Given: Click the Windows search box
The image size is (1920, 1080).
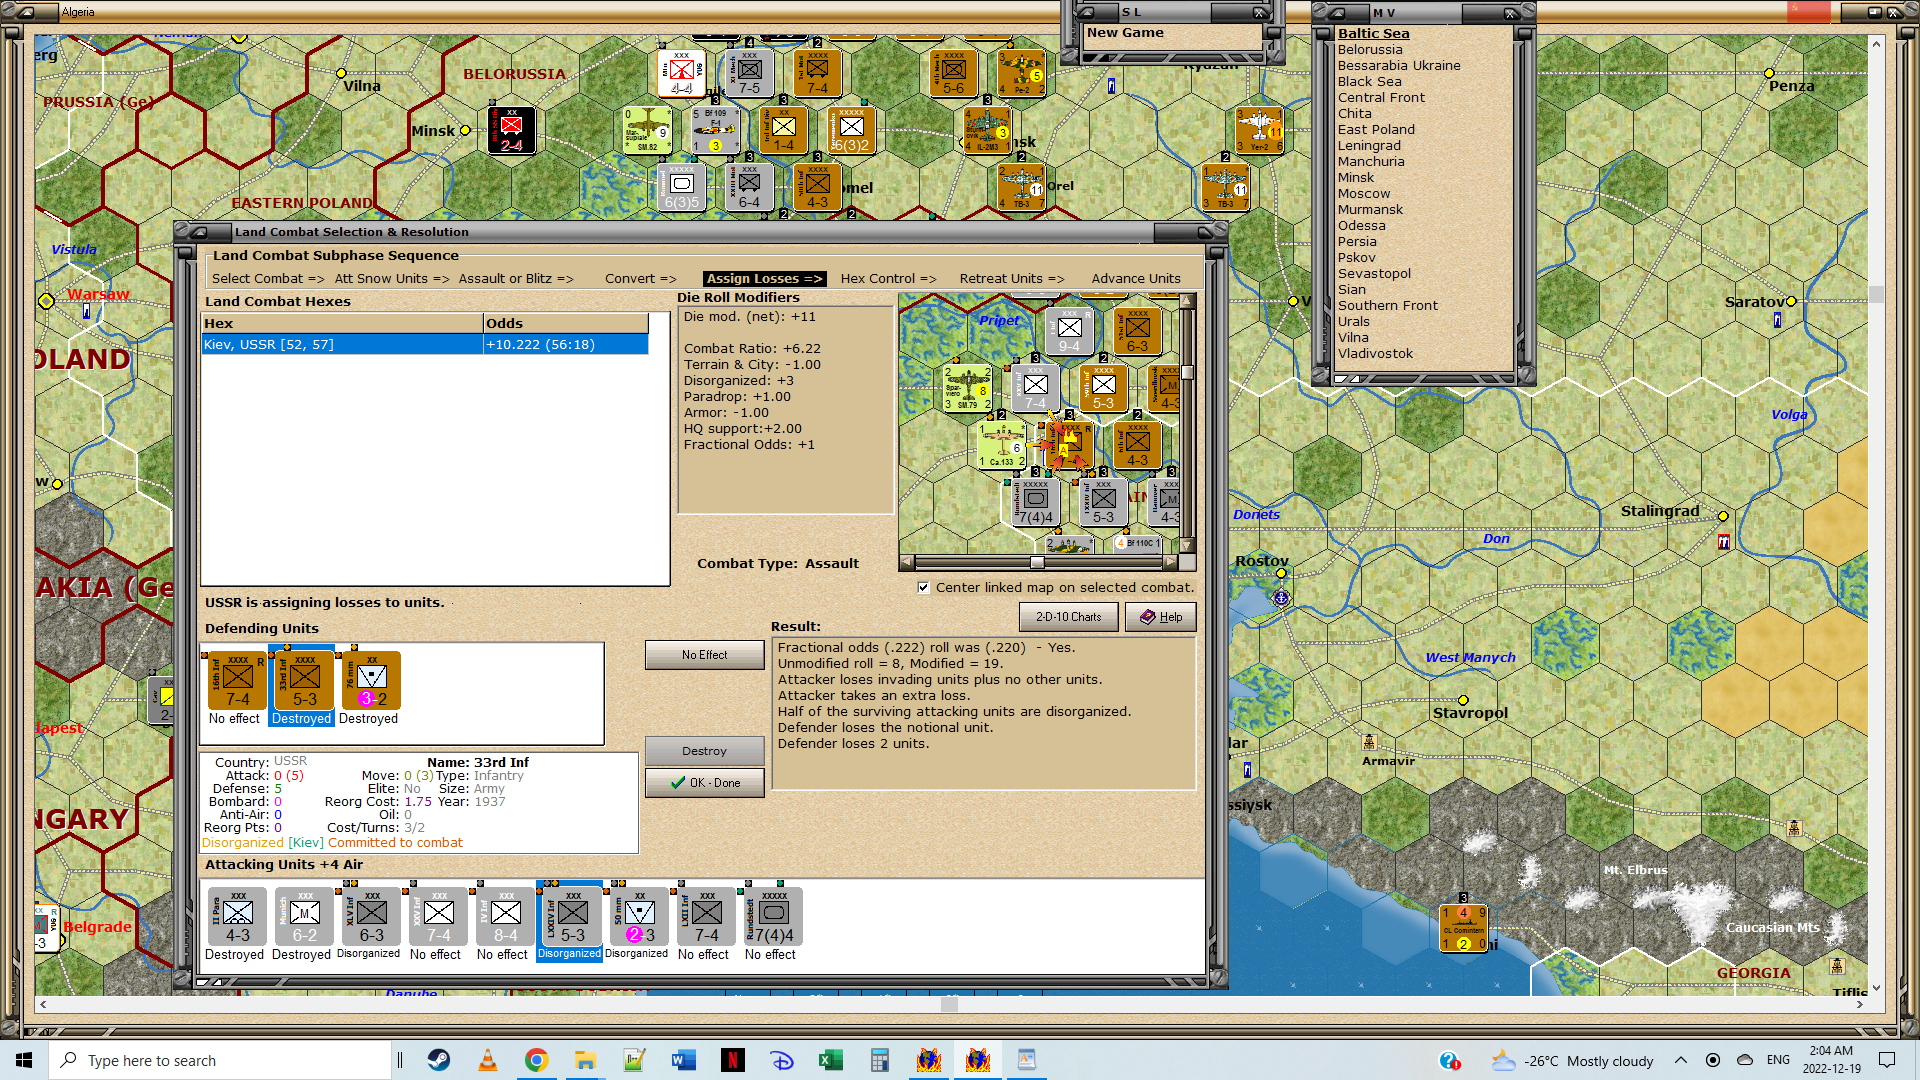Looking at the screenshot, I should pyautogui.click(x=220, y=1060).
